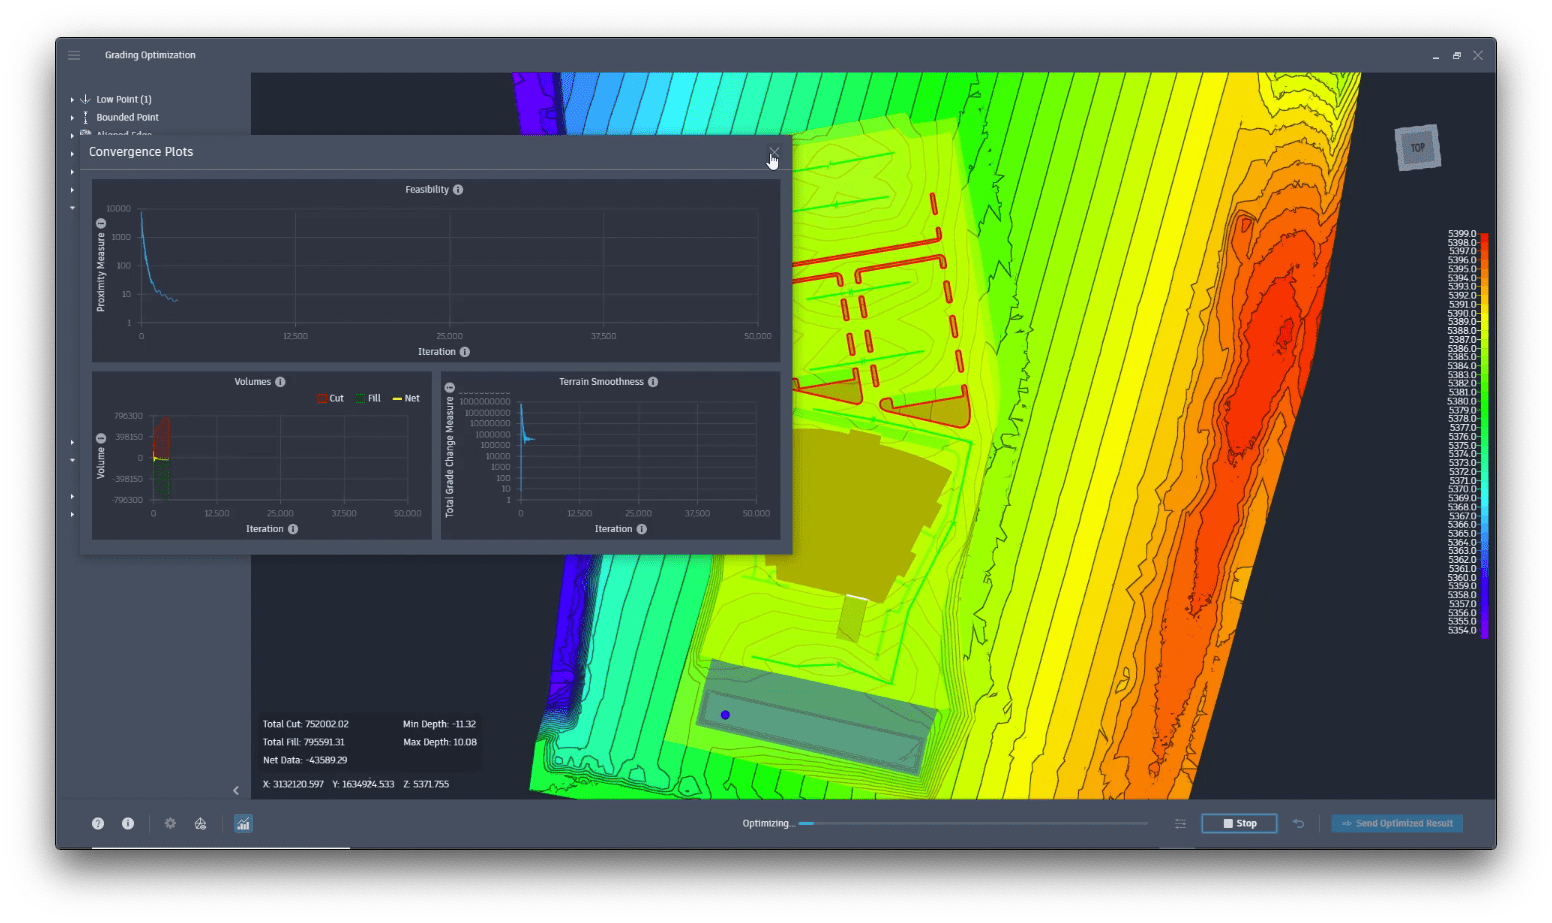Image resolution: width=1552 pixels, height=923 pixels.
Task: Click the Z coordinate readout
Action: click(426, 784)
